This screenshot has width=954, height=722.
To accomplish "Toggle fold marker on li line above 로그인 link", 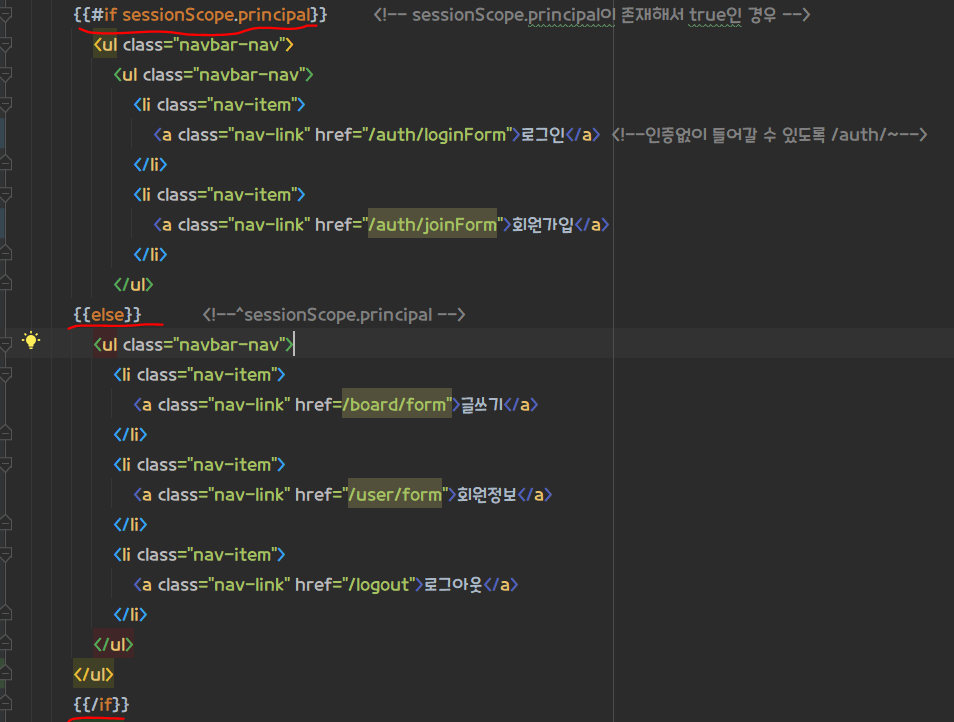I will pyautogui.click(x=5, y=105).
